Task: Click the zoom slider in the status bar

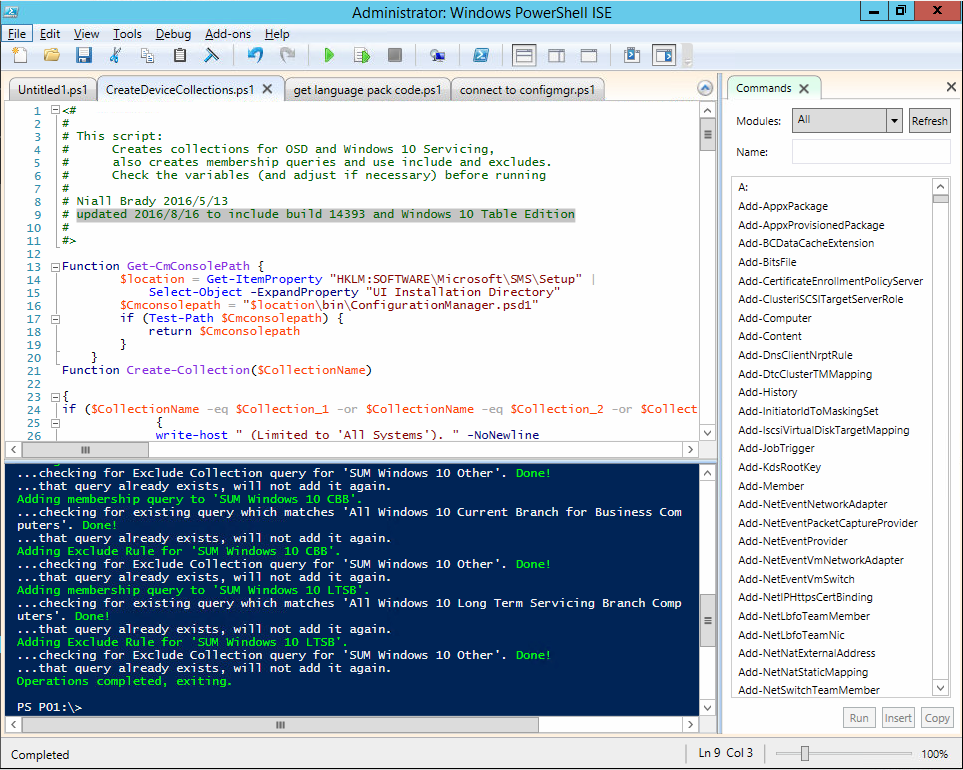Action: pos(805,753)
